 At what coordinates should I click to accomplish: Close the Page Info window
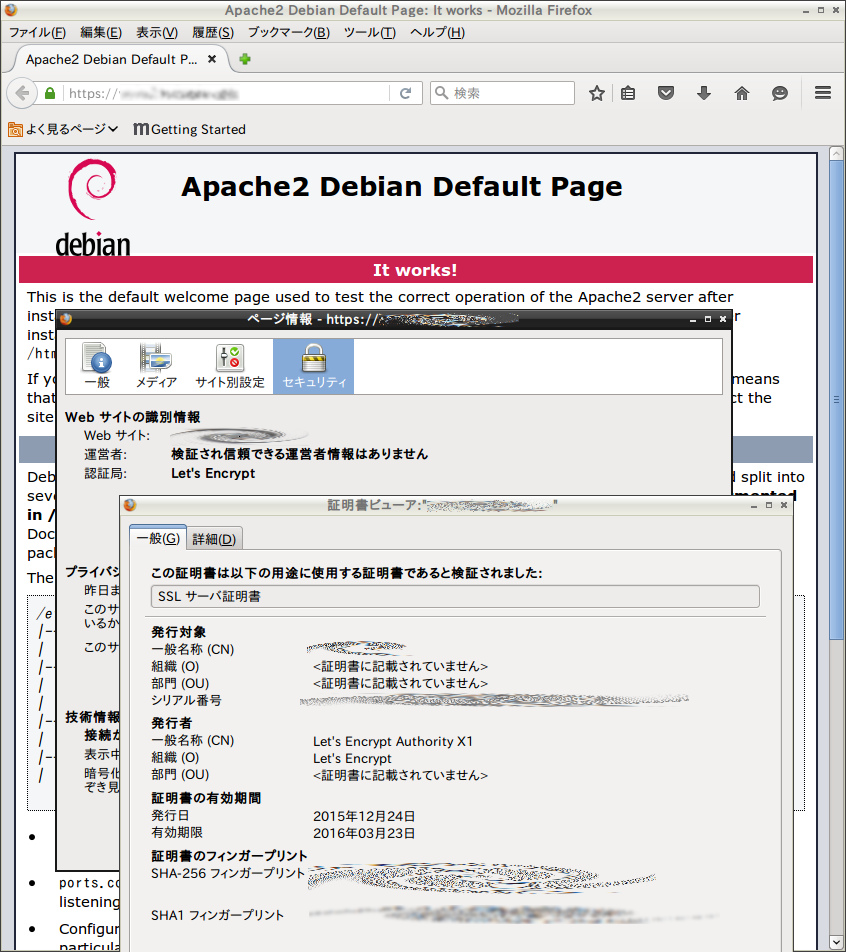point(723,319)
